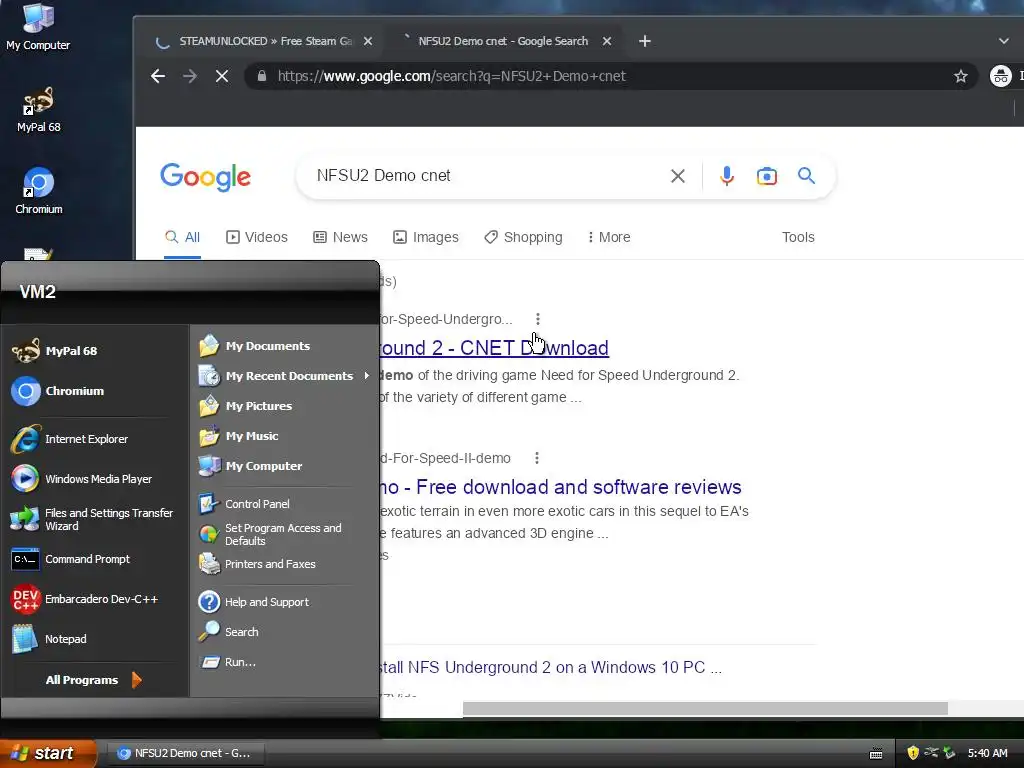Screen dimensions: 1024x768
Task: Open on-screen keyboard tray icon
Action: click(876, 754)
